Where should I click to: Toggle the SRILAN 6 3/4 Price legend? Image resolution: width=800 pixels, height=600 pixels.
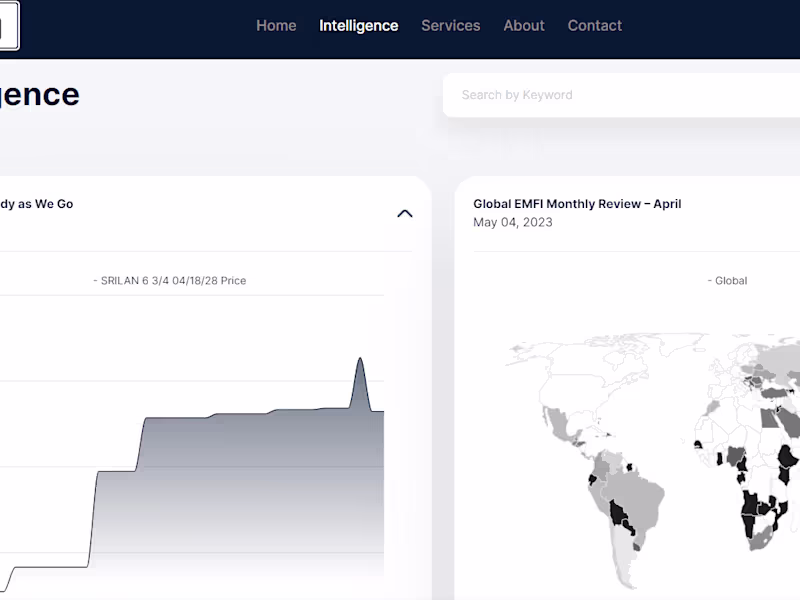point(169,281)
